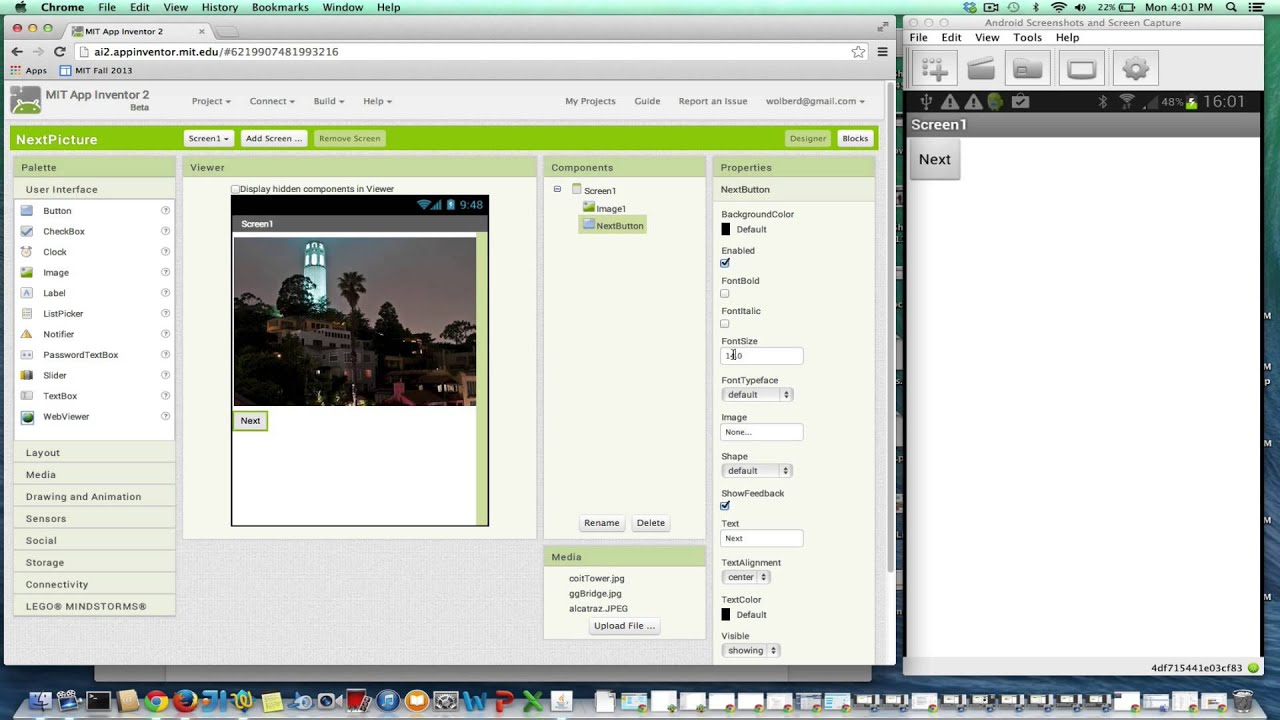Click the FontSize input field
This screenshot has height=720, width=1280.
(761, 355)
